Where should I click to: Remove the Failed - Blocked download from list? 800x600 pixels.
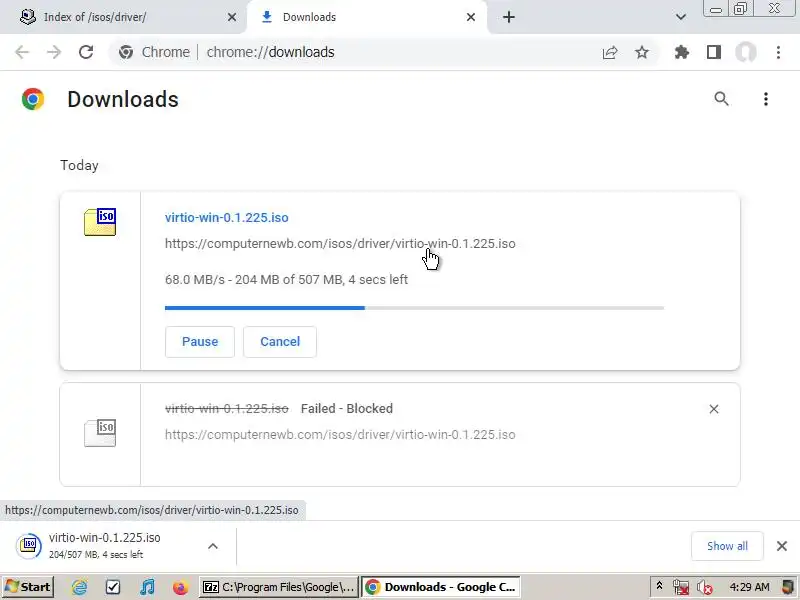click(x=714, y=409)
